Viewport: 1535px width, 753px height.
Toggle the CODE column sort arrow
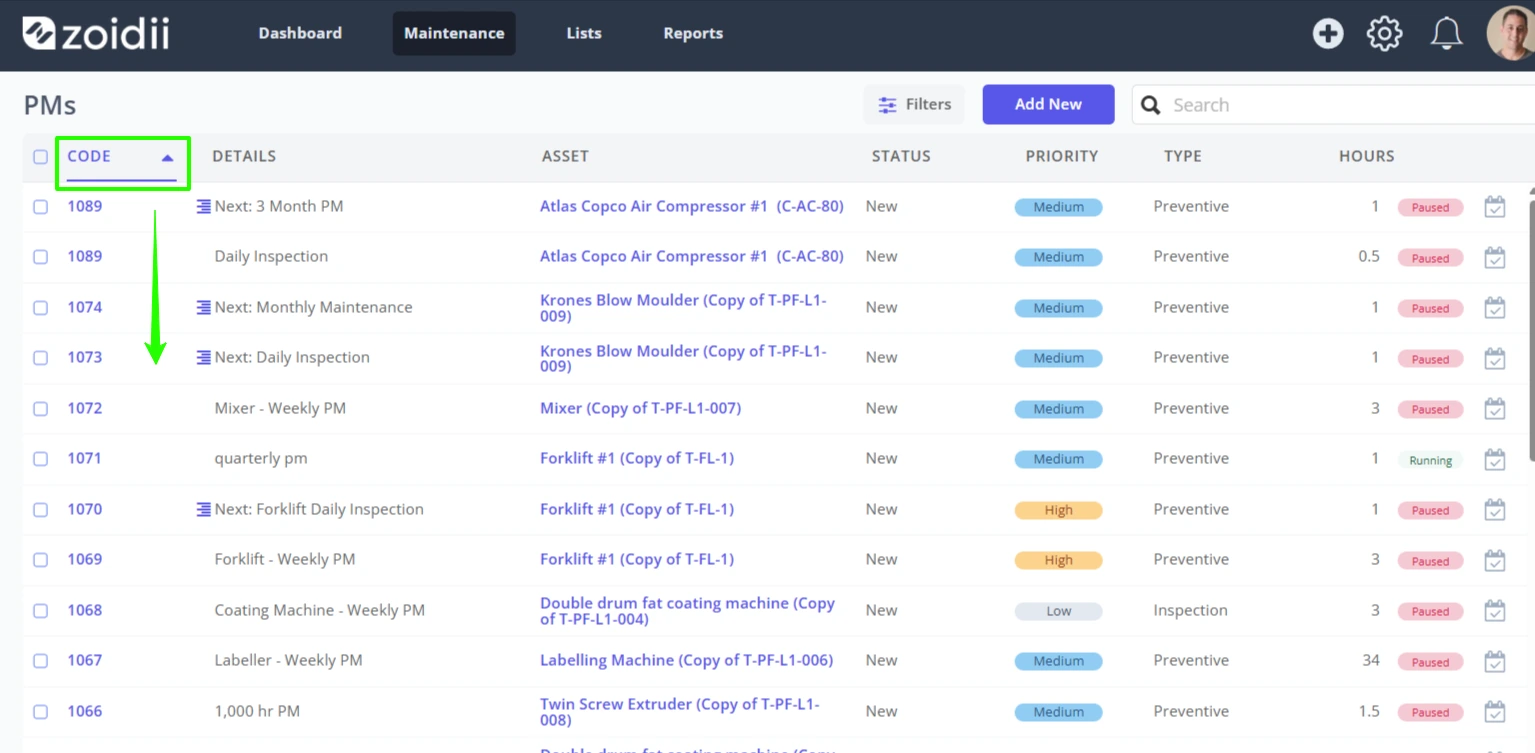tap(167, 157)
